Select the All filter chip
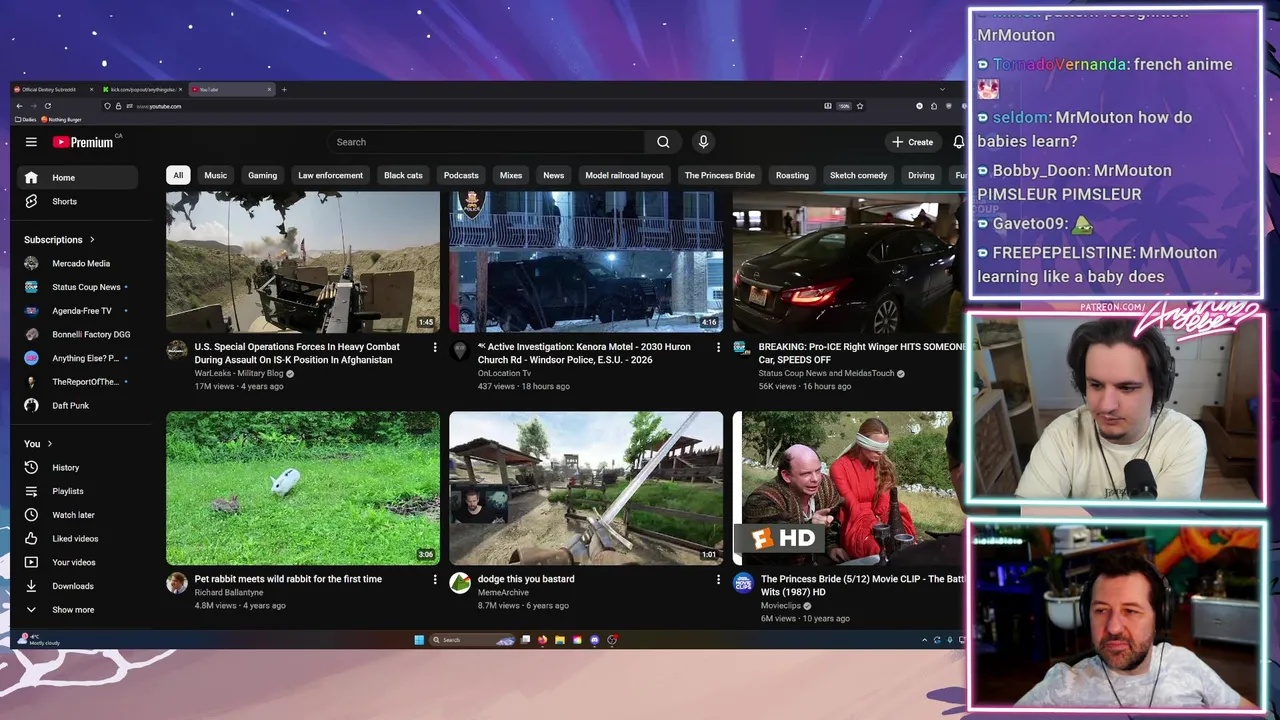 [178, 175]
